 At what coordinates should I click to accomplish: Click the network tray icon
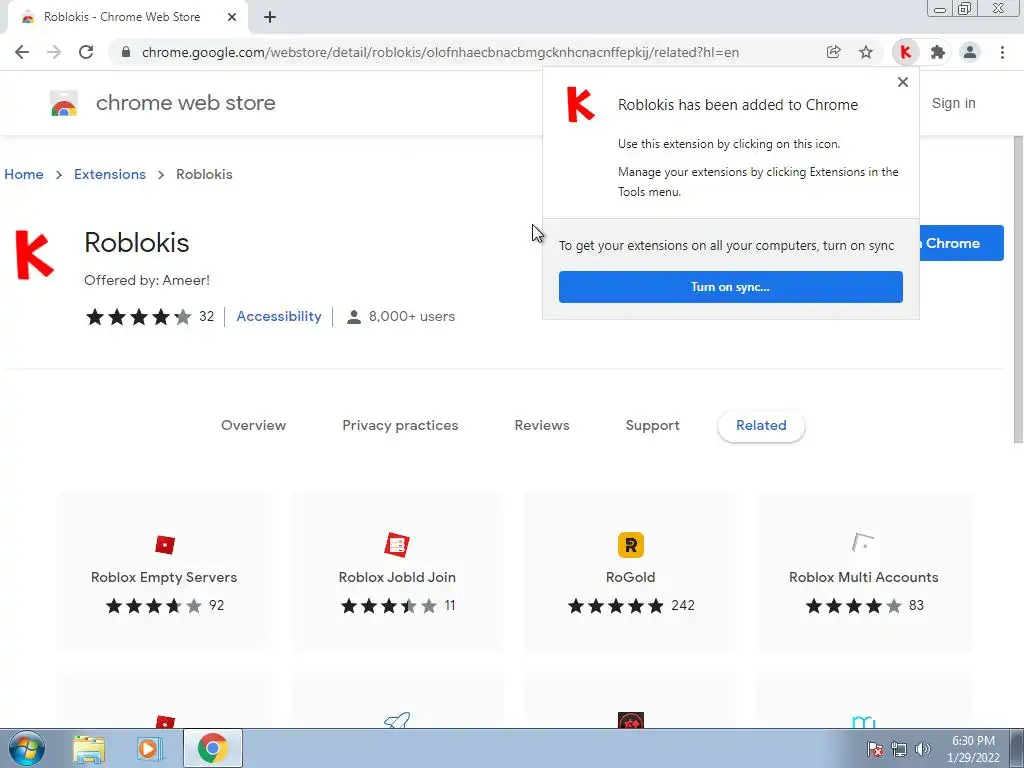[899, 749]
